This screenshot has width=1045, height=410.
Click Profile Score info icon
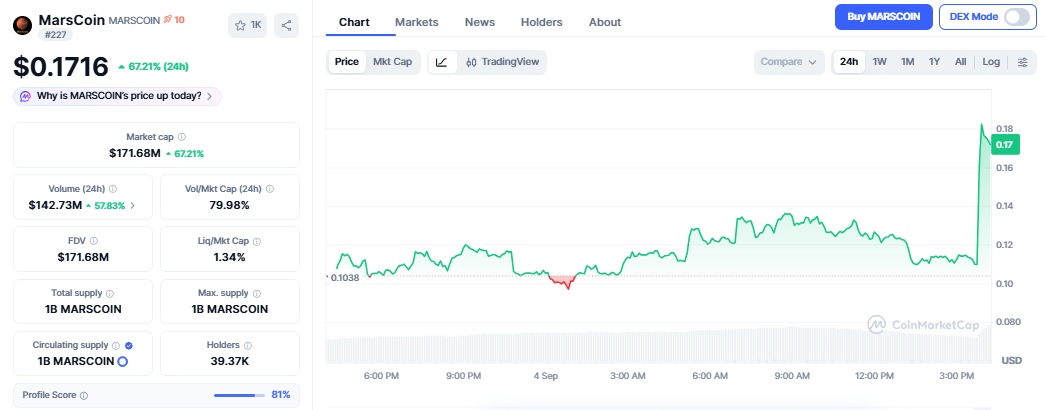click(84, 395)
